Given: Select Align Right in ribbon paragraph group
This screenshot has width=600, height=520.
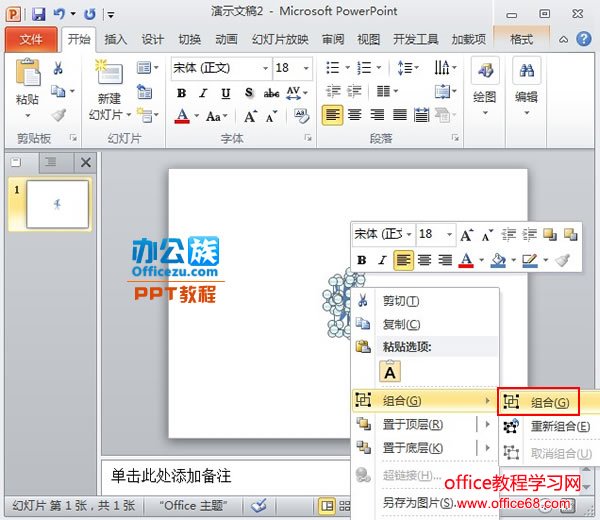Looking at the screenshot, I should click(x=377, y=115).
